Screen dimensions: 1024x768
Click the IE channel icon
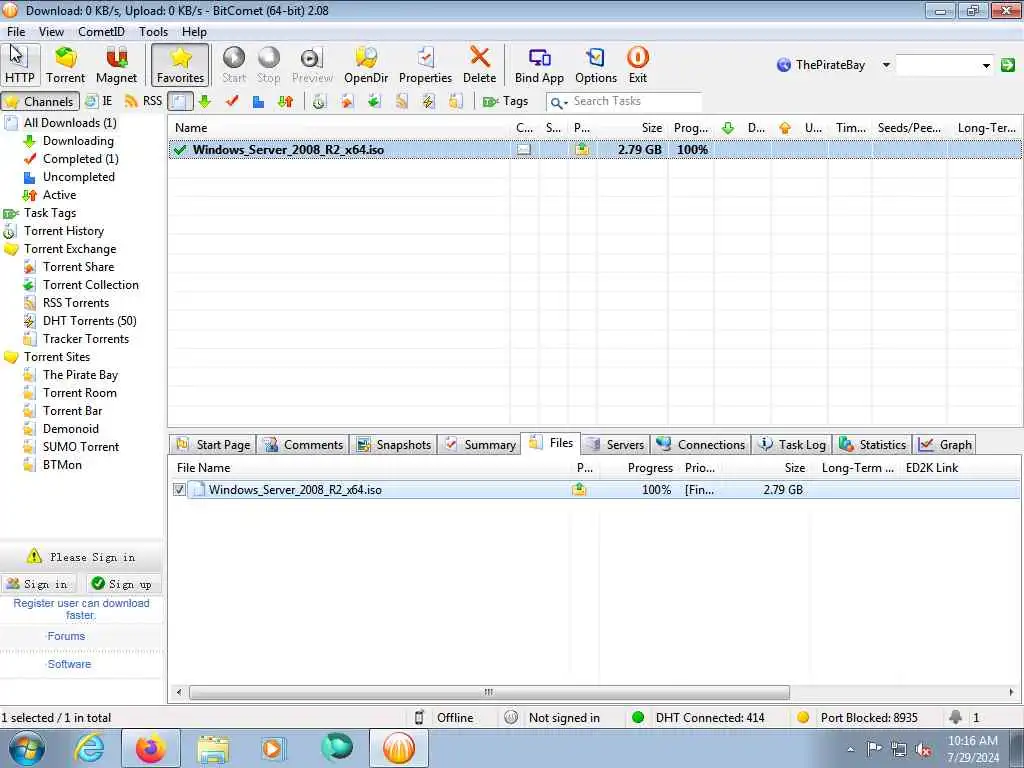point(99,101)
